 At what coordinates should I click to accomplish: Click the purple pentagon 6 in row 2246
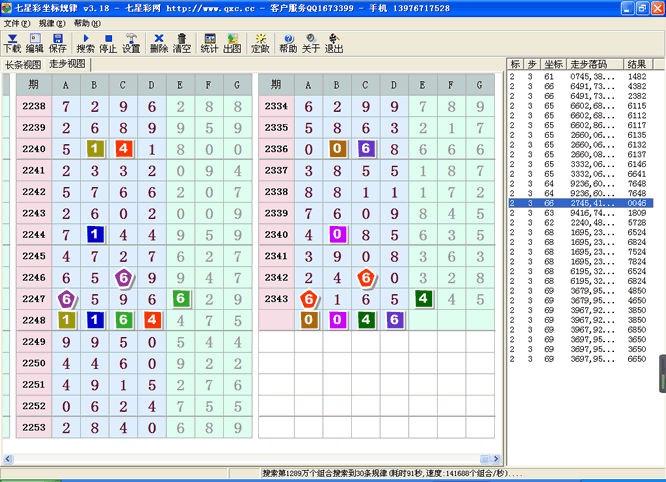pos(124,278)
